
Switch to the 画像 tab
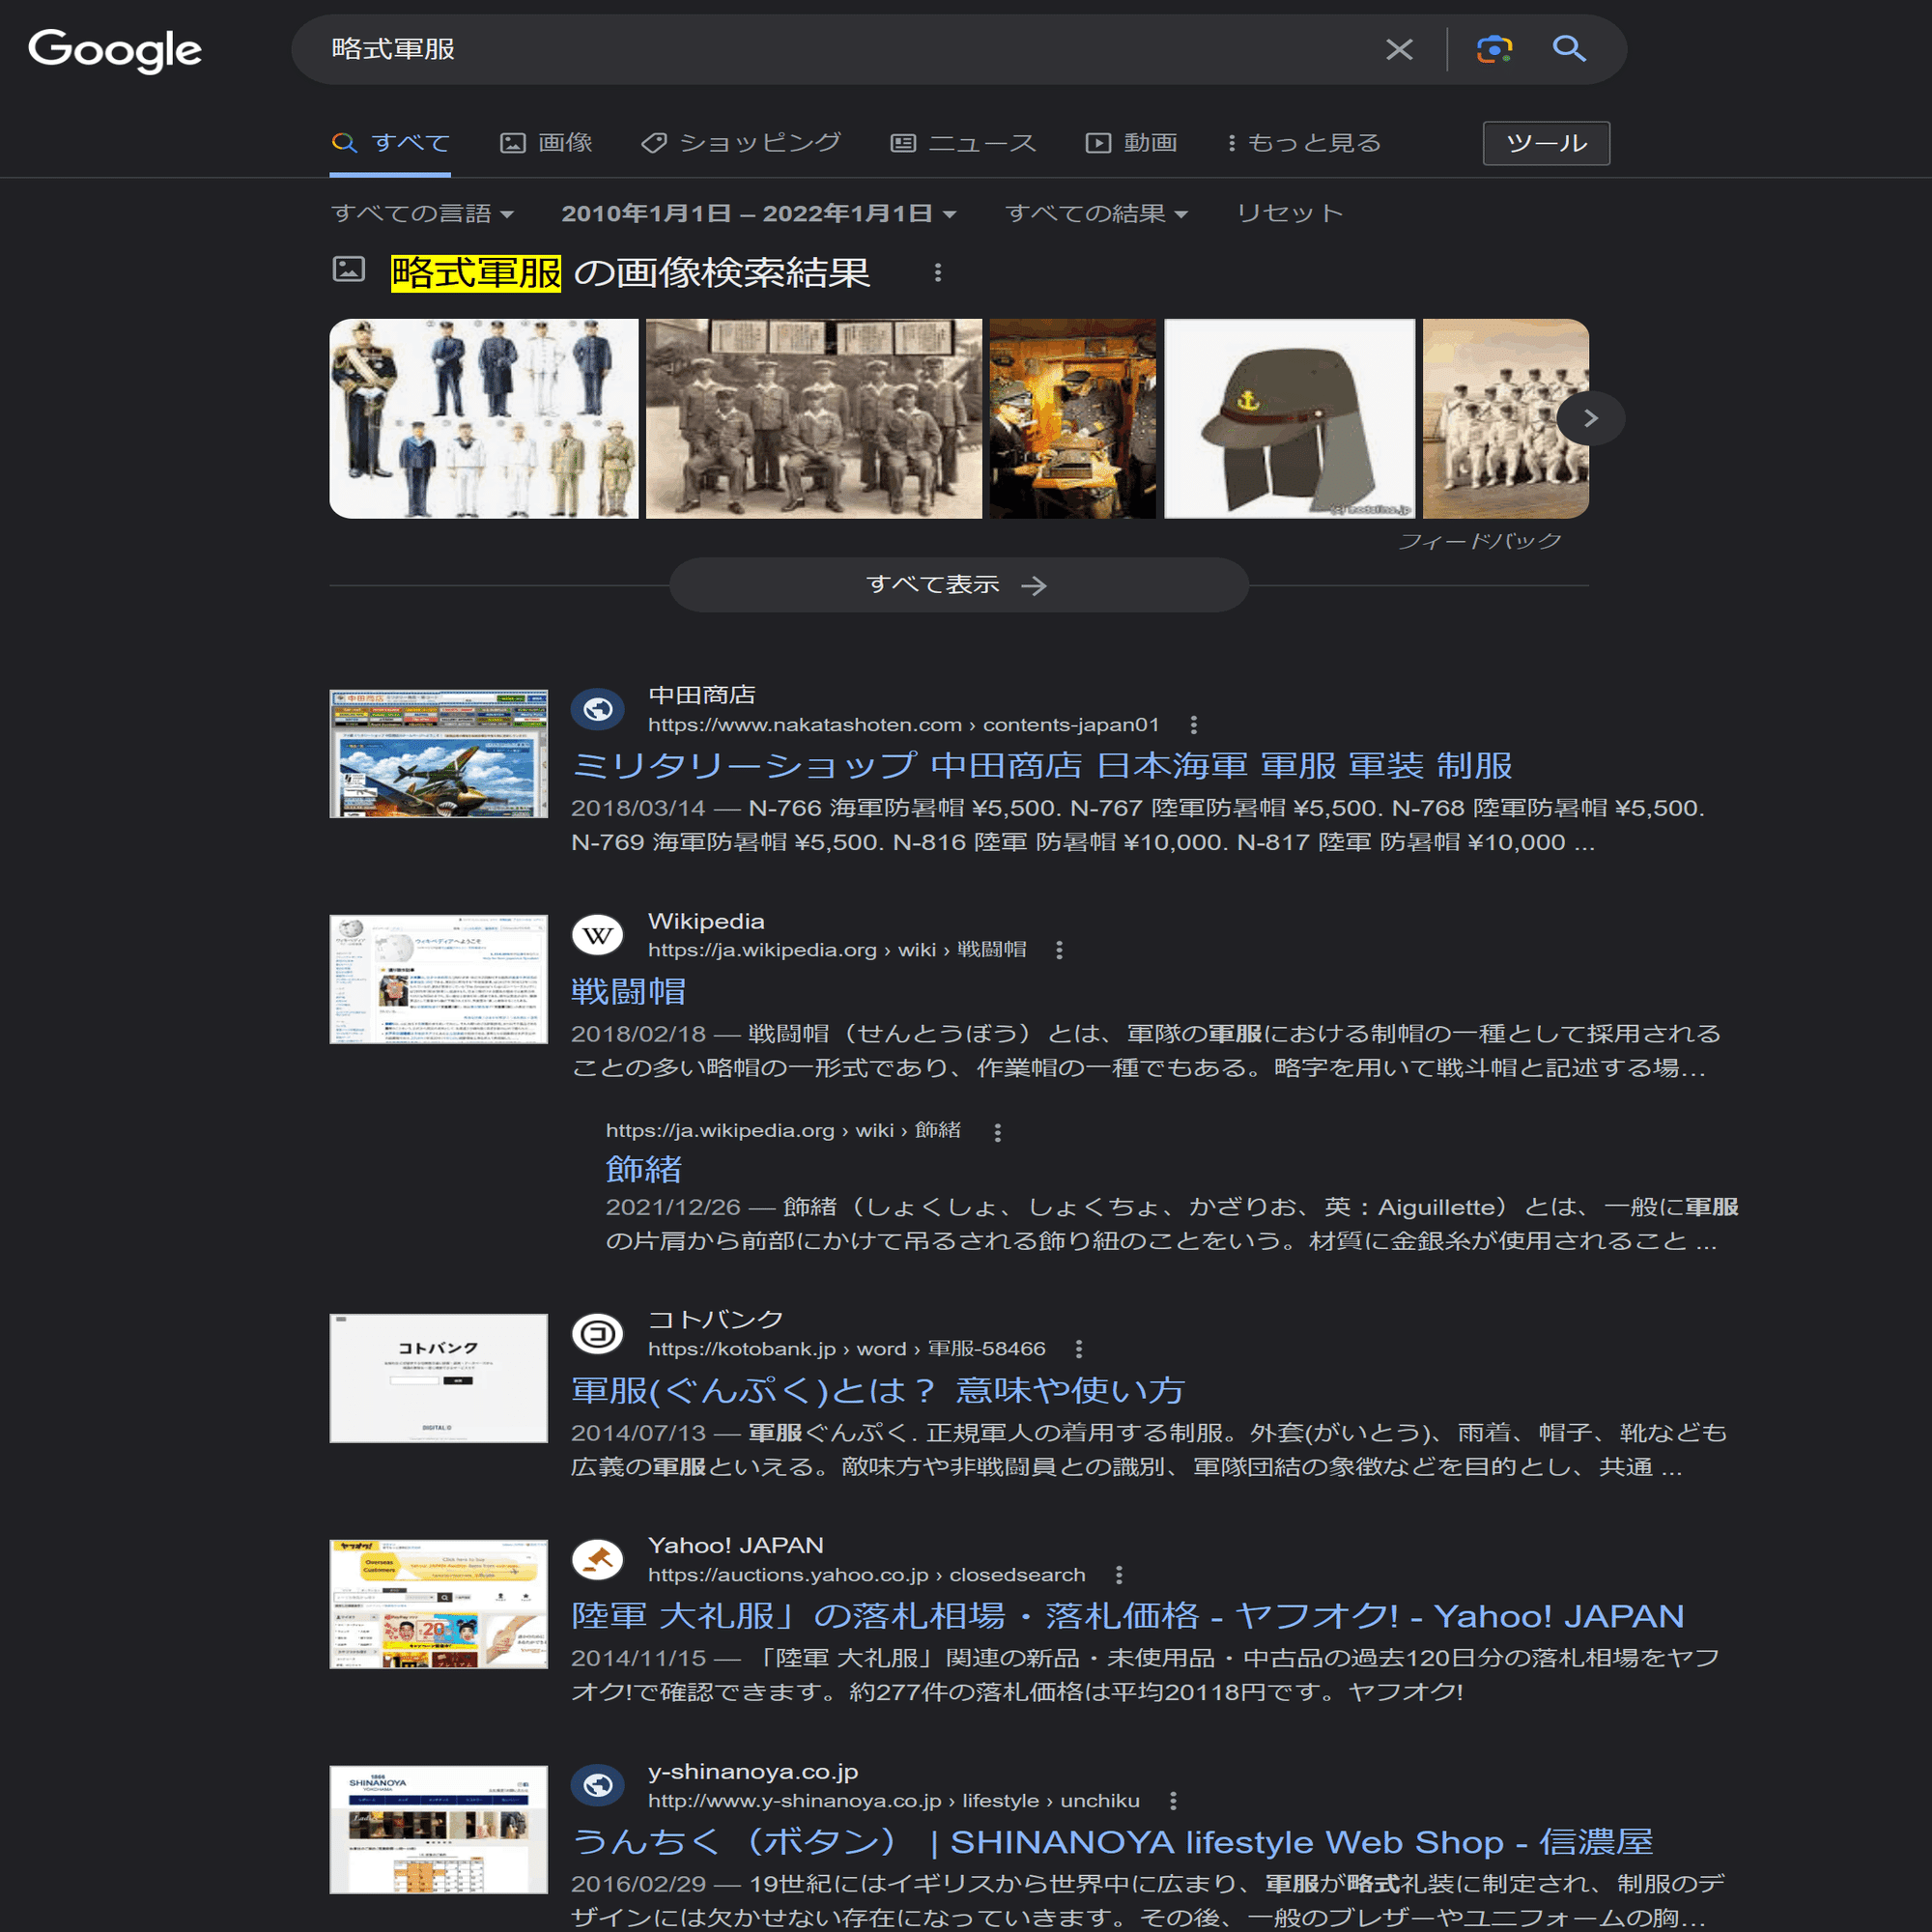point(546,143)
